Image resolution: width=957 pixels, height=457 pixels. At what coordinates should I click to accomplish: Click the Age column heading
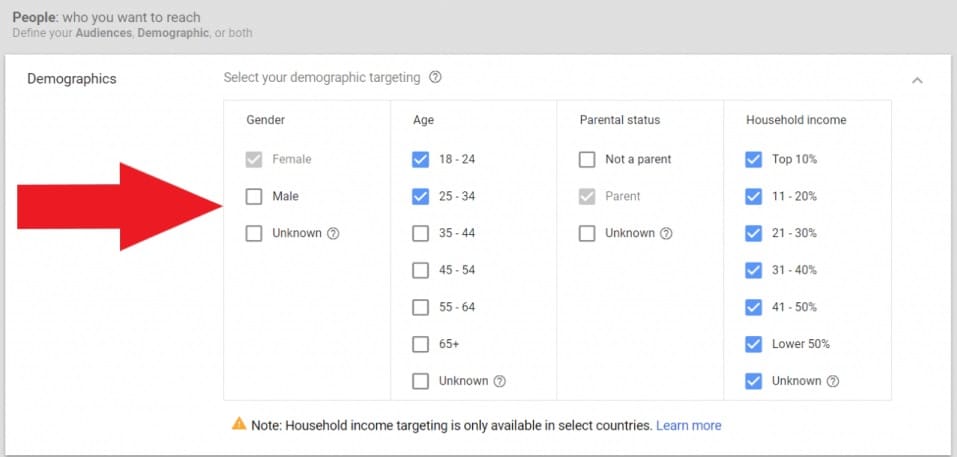(x=423, y=120)
